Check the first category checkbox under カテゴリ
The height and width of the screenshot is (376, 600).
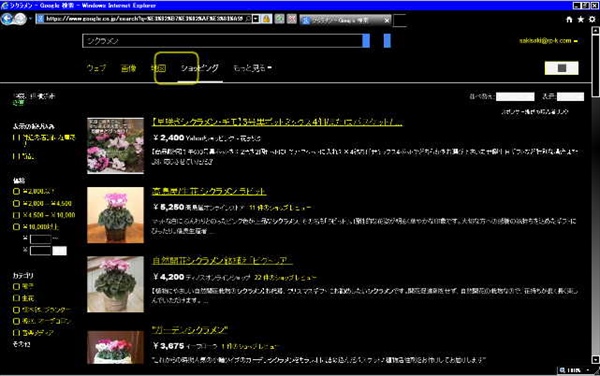point(16,286)
